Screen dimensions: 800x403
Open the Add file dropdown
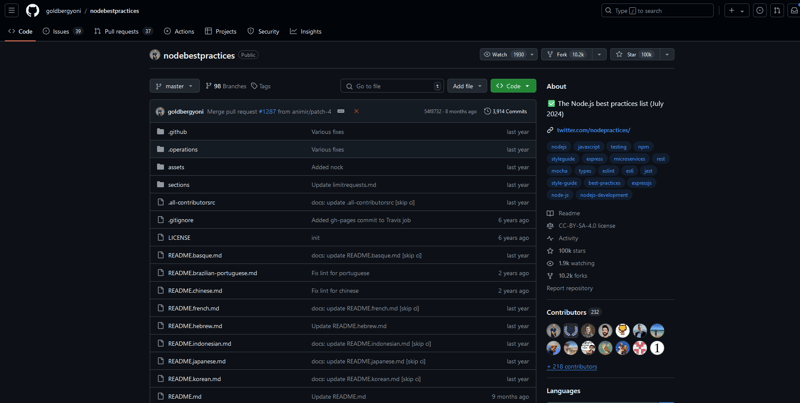(x=467, y=86)
